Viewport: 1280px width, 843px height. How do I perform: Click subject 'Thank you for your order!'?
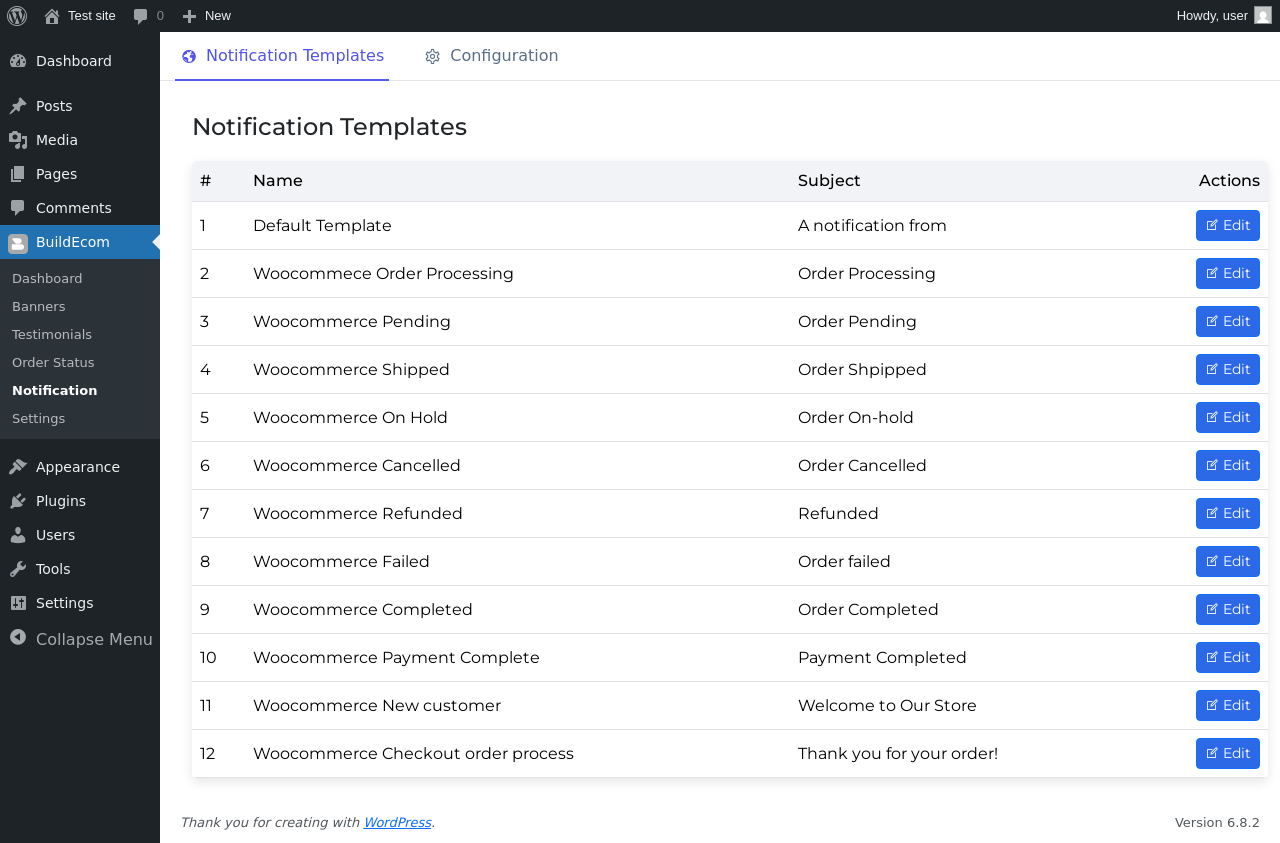click(898, 754)
